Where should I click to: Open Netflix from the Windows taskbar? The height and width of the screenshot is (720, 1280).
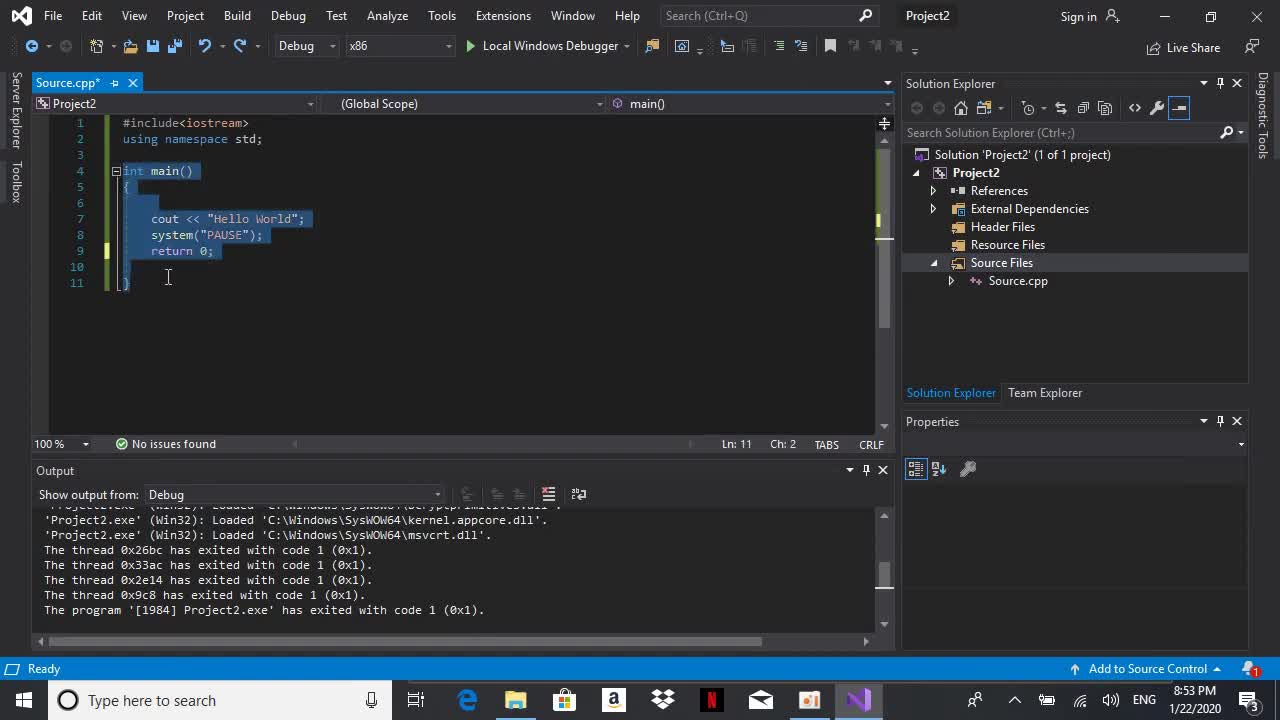(x=711, y=700)
